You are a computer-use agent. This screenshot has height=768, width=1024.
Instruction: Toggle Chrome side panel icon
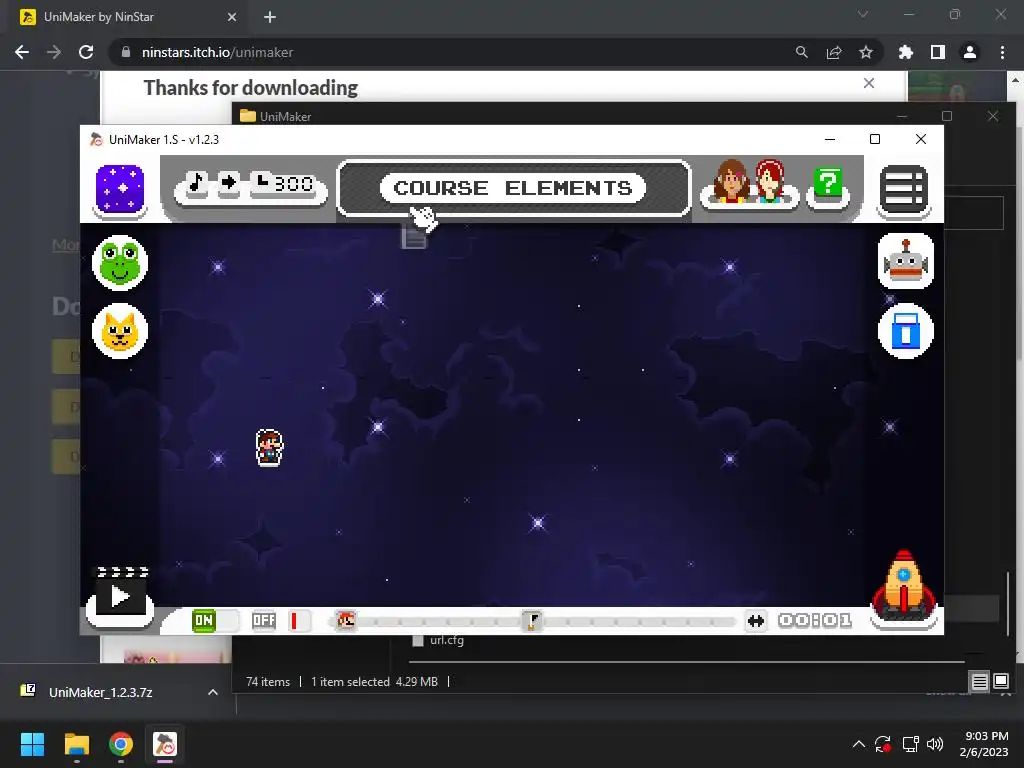938,52
